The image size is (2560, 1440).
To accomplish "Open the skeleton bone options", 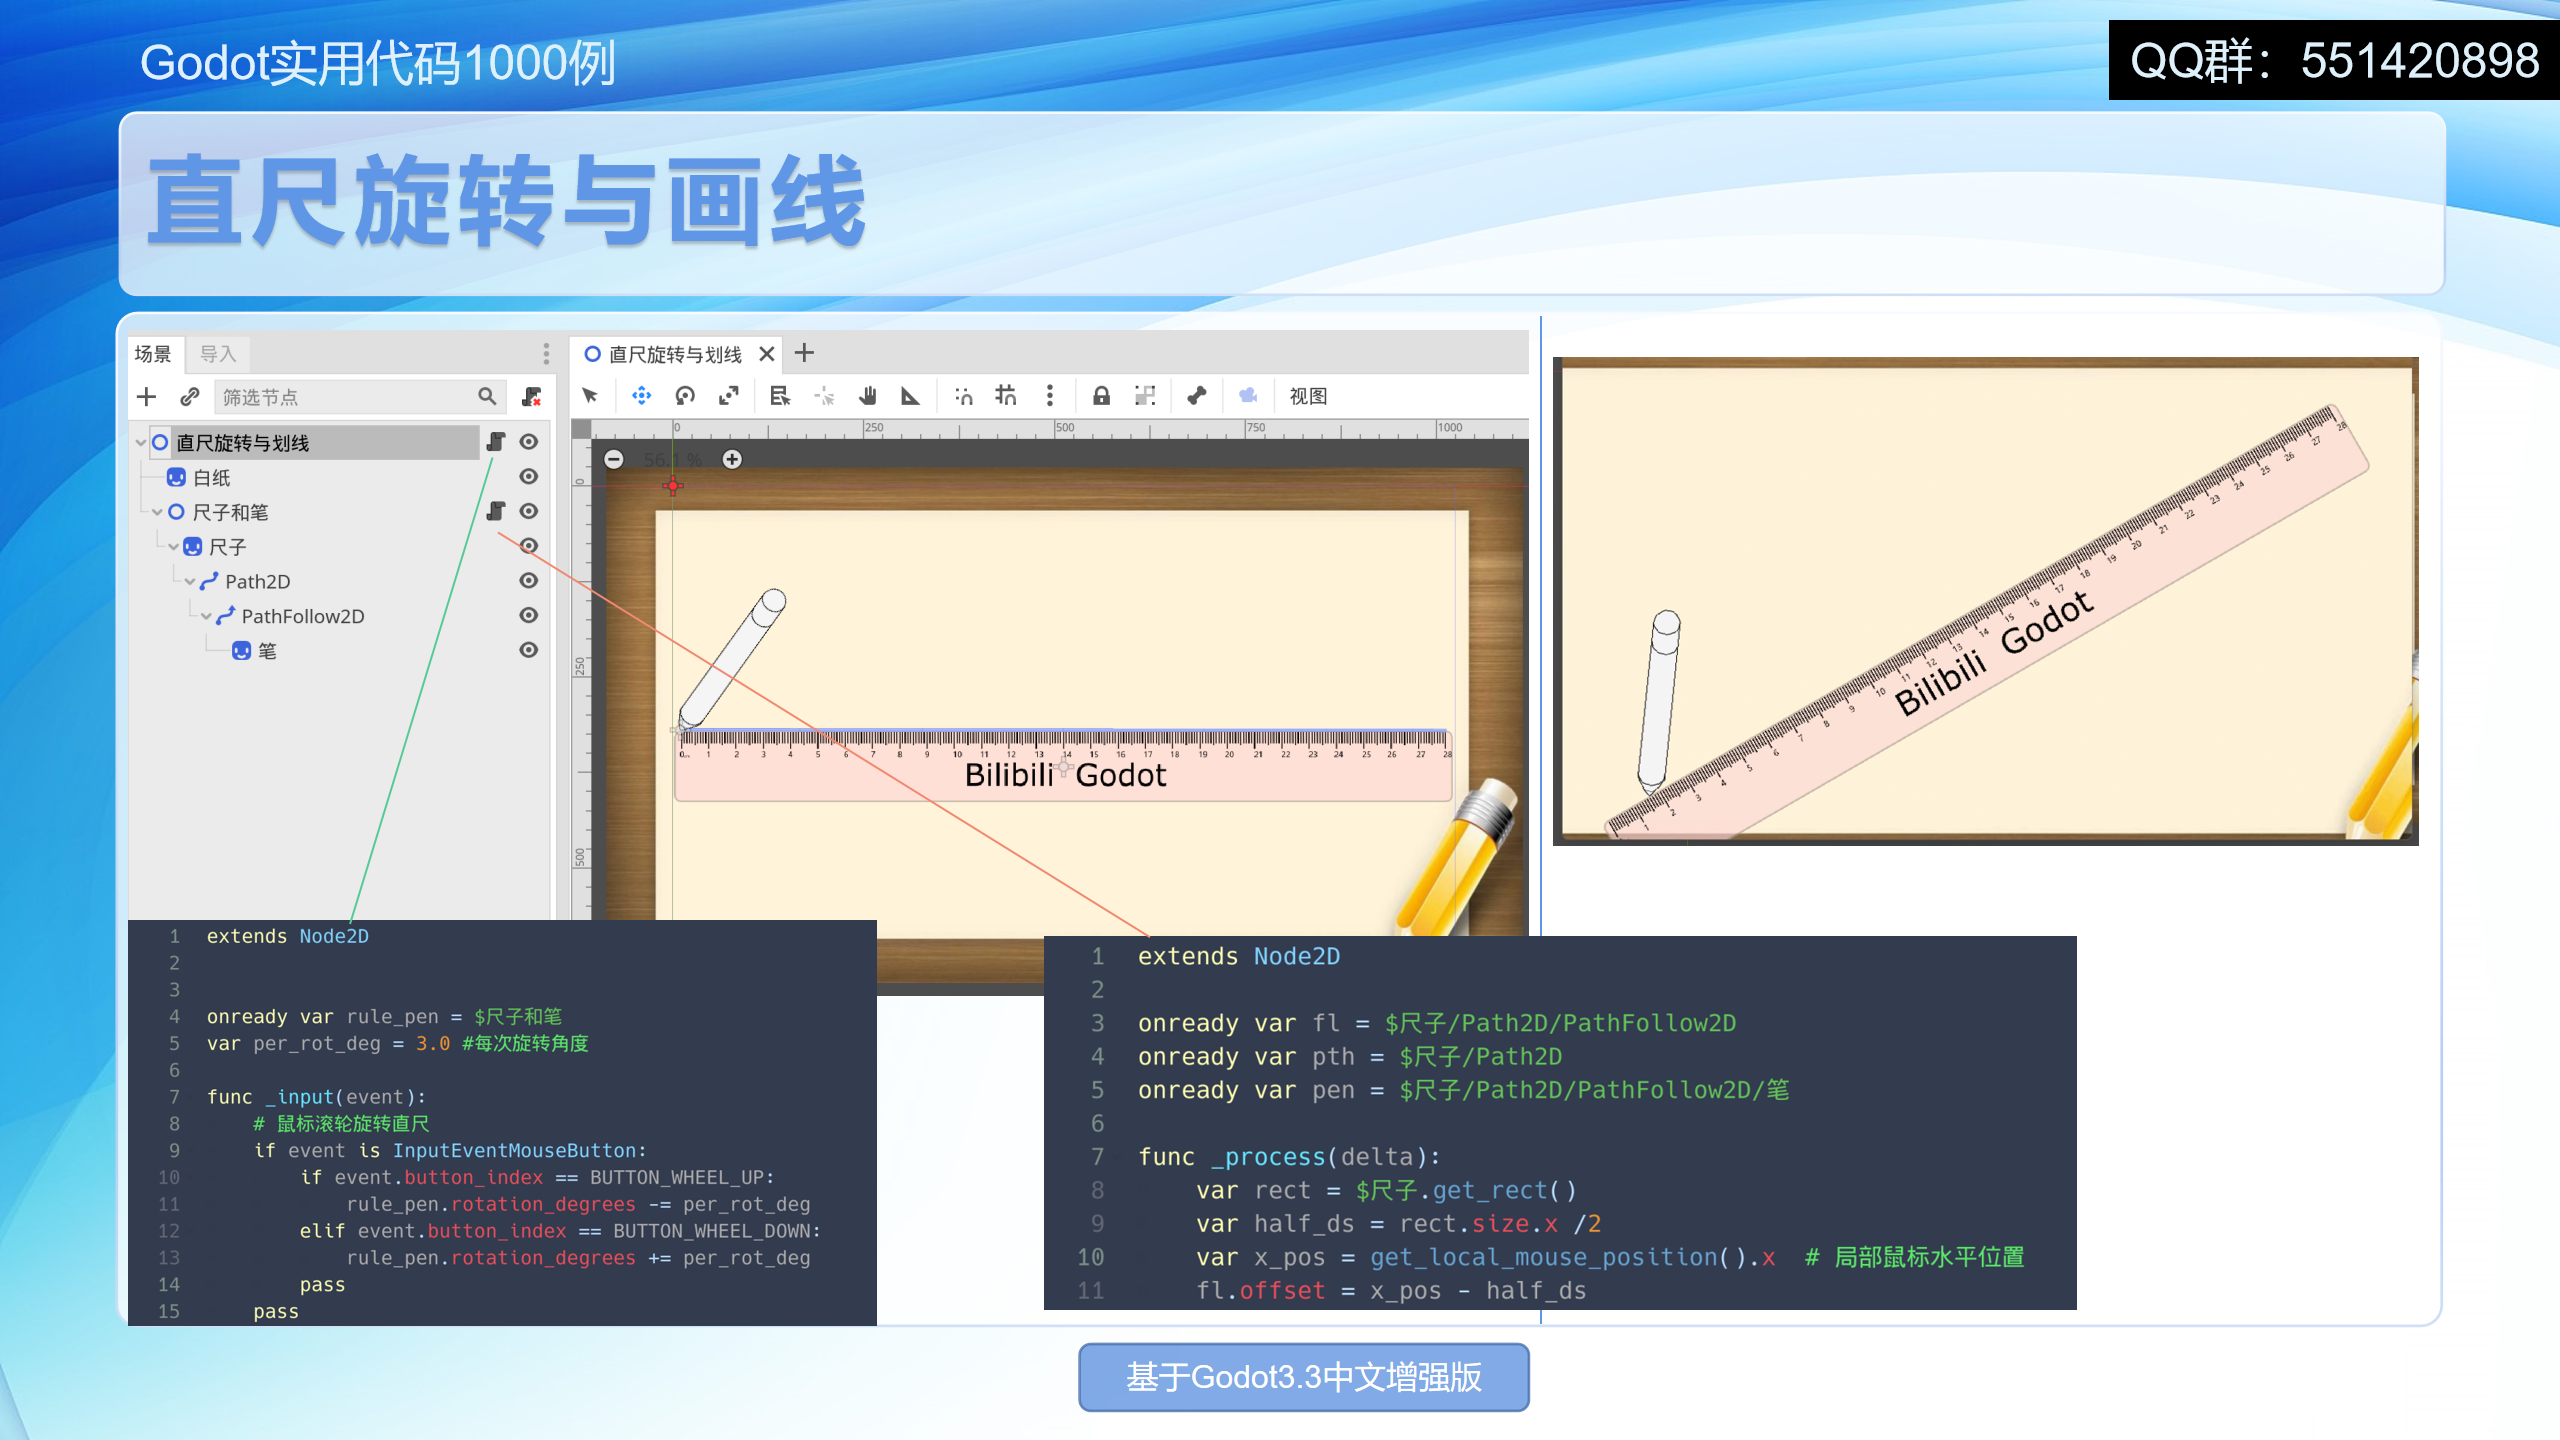I will [1196, 396].
